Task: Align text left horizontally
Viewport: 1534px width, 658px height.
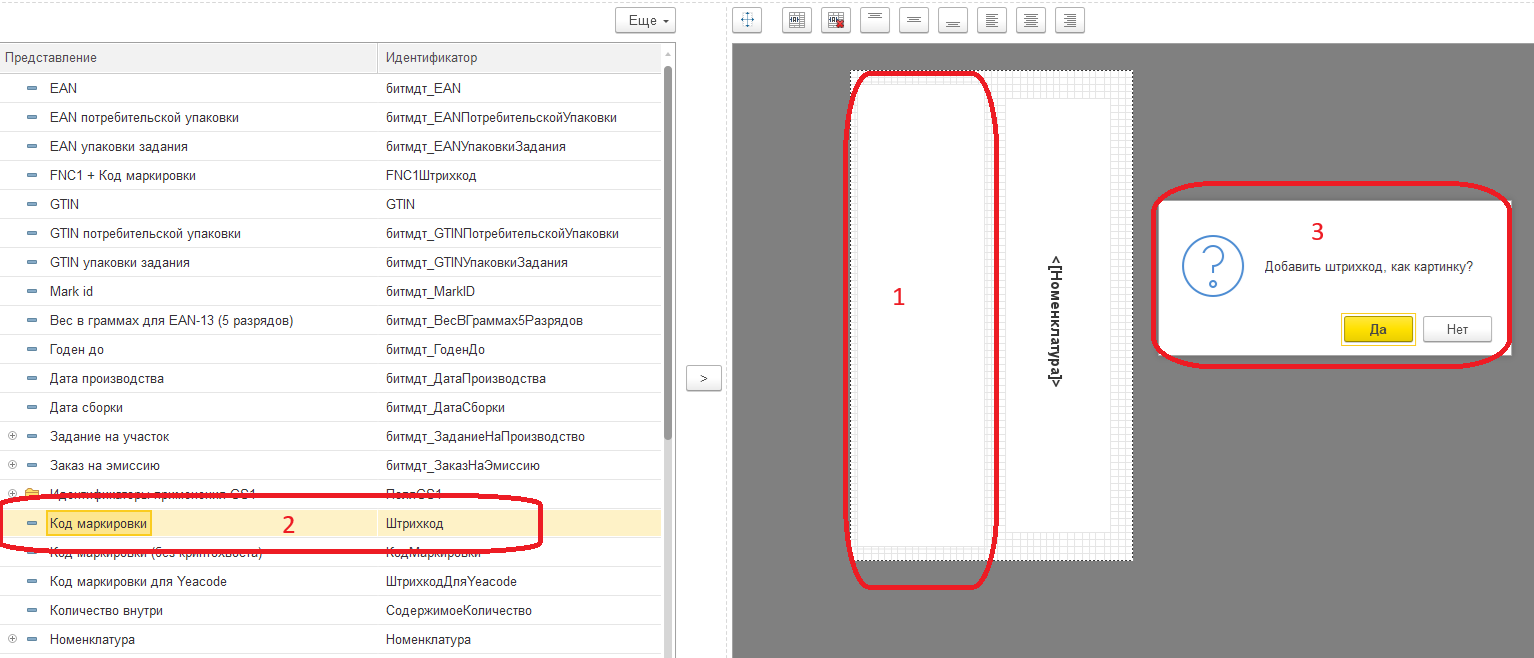Action: pyautogui.click(x=991, y=20)
